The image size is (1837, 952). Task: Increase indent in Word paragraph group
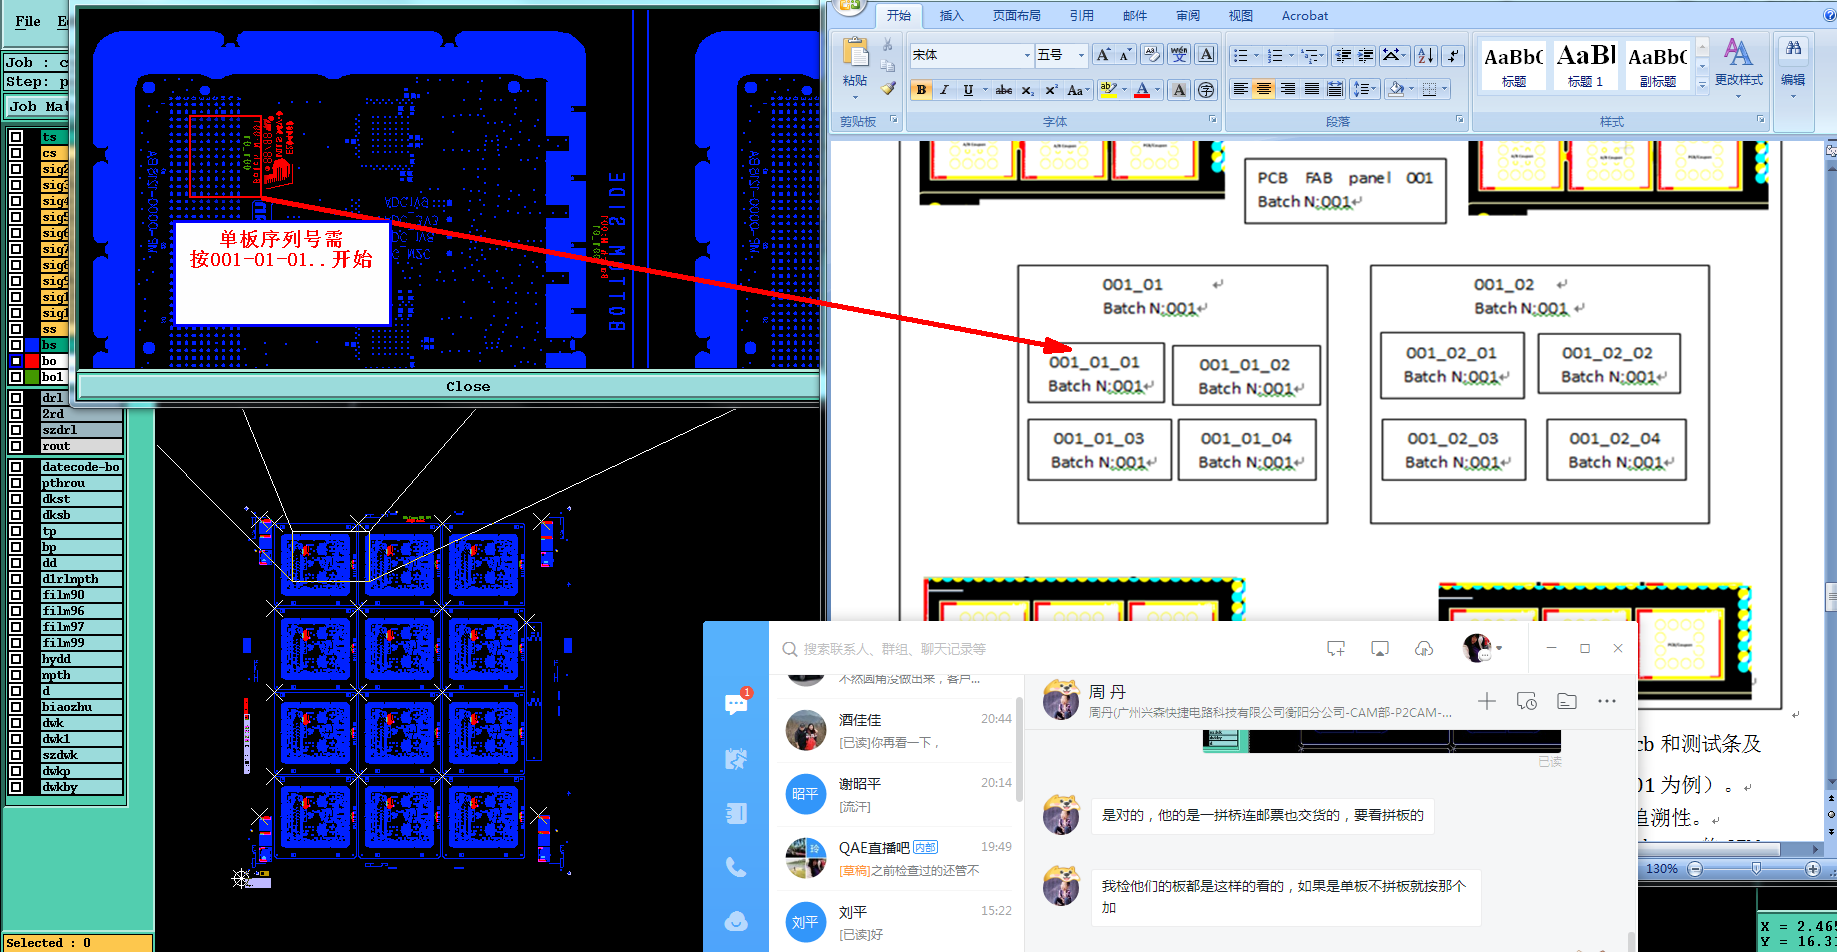pyautogui.click(x=1366, y=55)
